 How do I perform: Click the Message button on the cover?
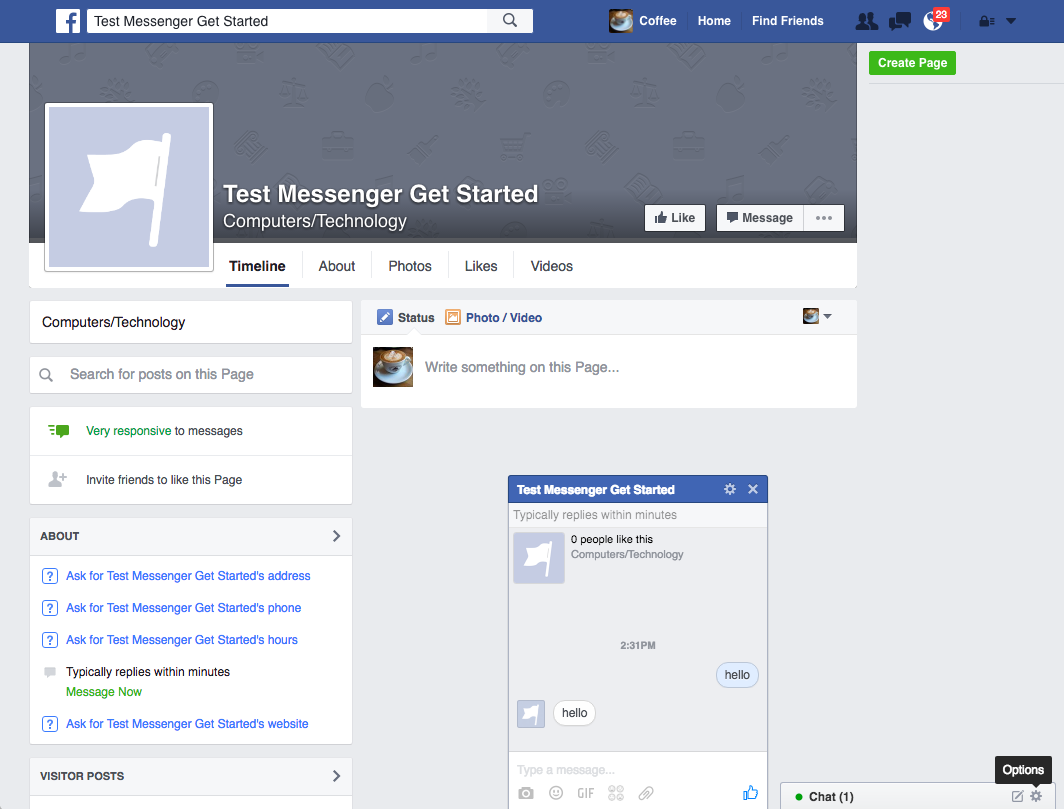[759, 218]
